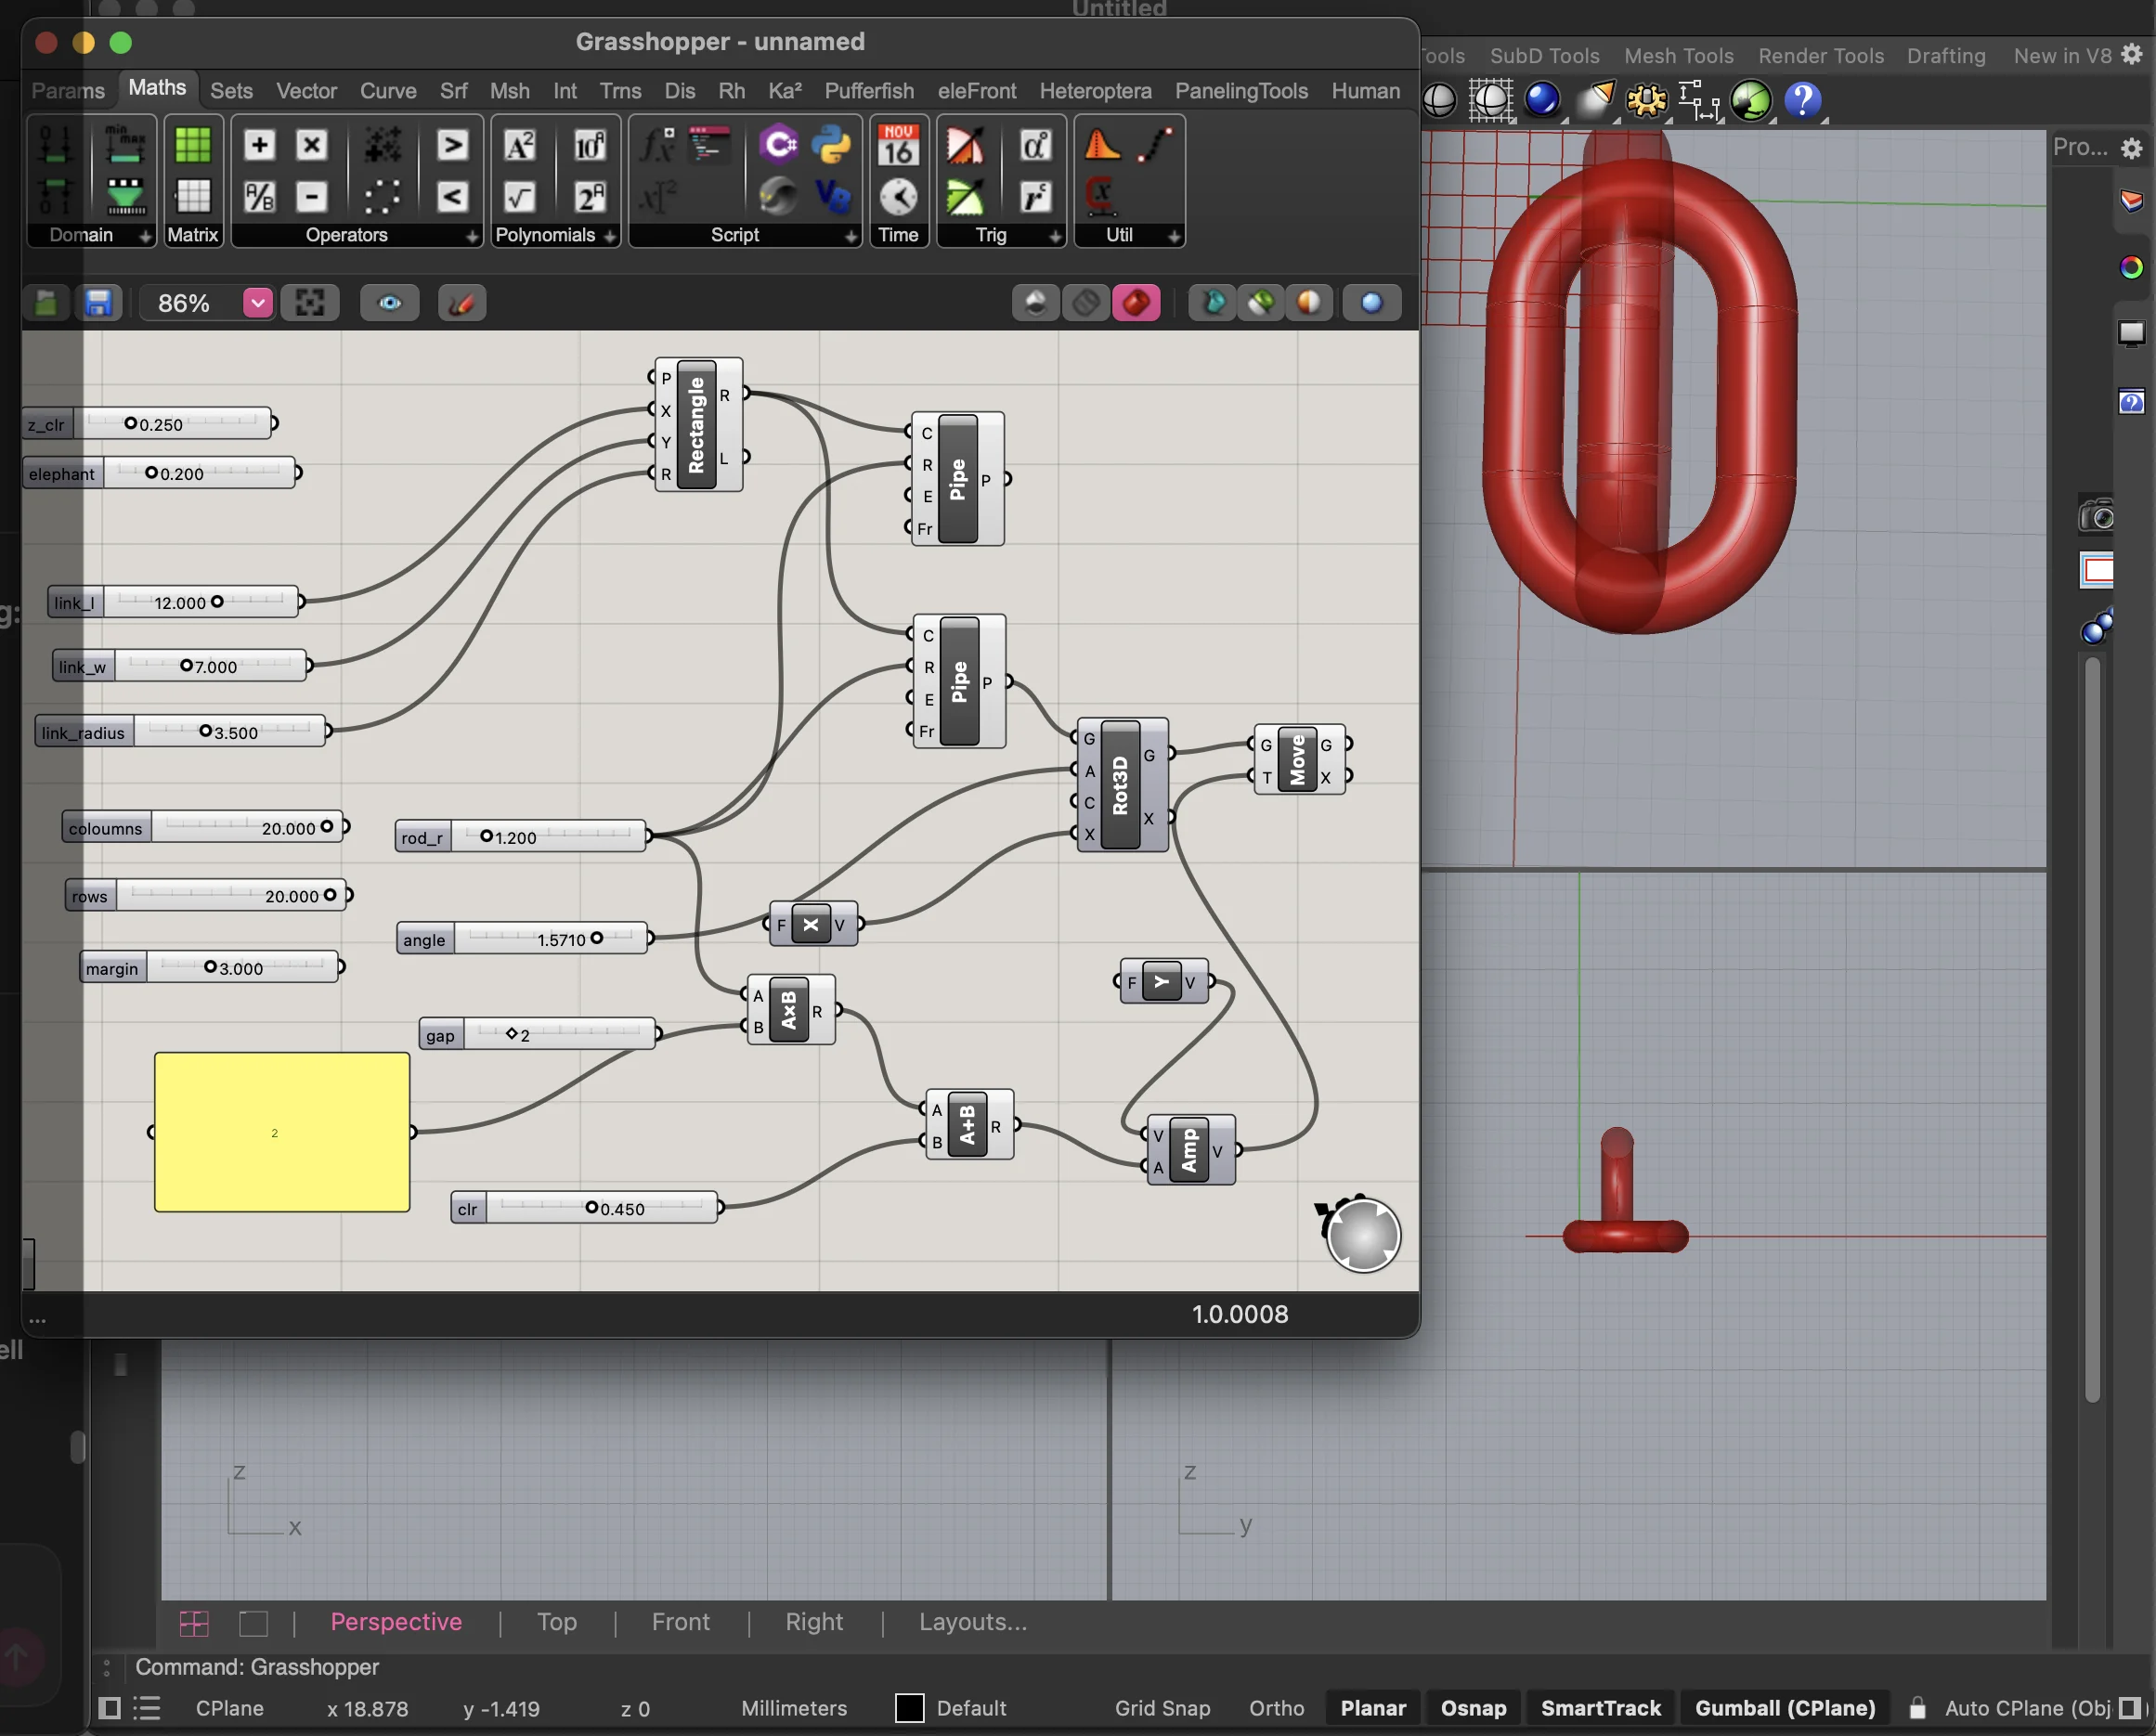Click the C# script component icon
The height and width of the screenshot is (1736, 2156).
coord(778,146)
